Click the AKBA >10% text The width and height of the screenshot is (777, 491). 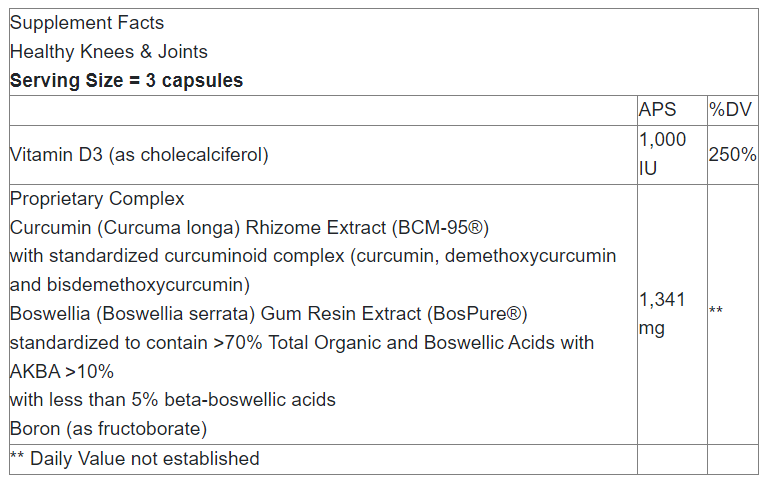click(62, 372)
